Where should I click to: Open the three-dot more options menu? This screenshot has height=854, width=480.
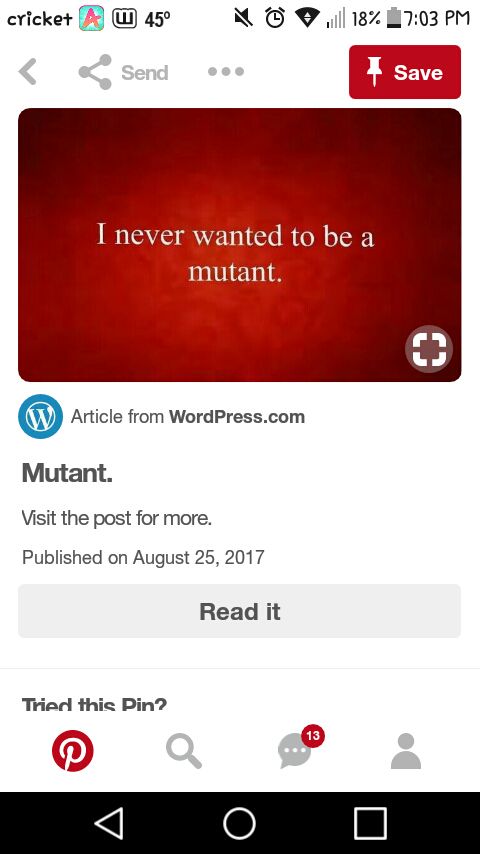226,71
